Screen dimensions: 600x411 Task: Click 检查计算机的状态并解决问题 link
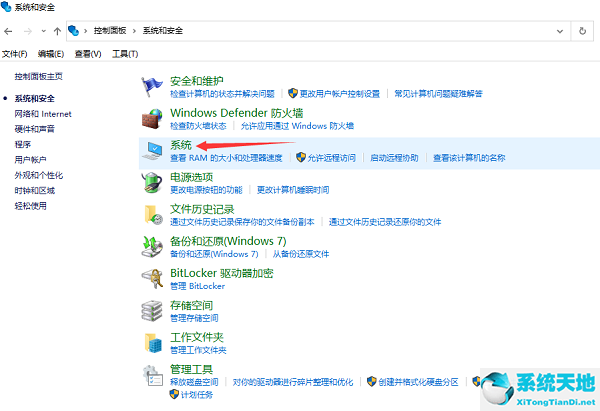tap(222, 94)
